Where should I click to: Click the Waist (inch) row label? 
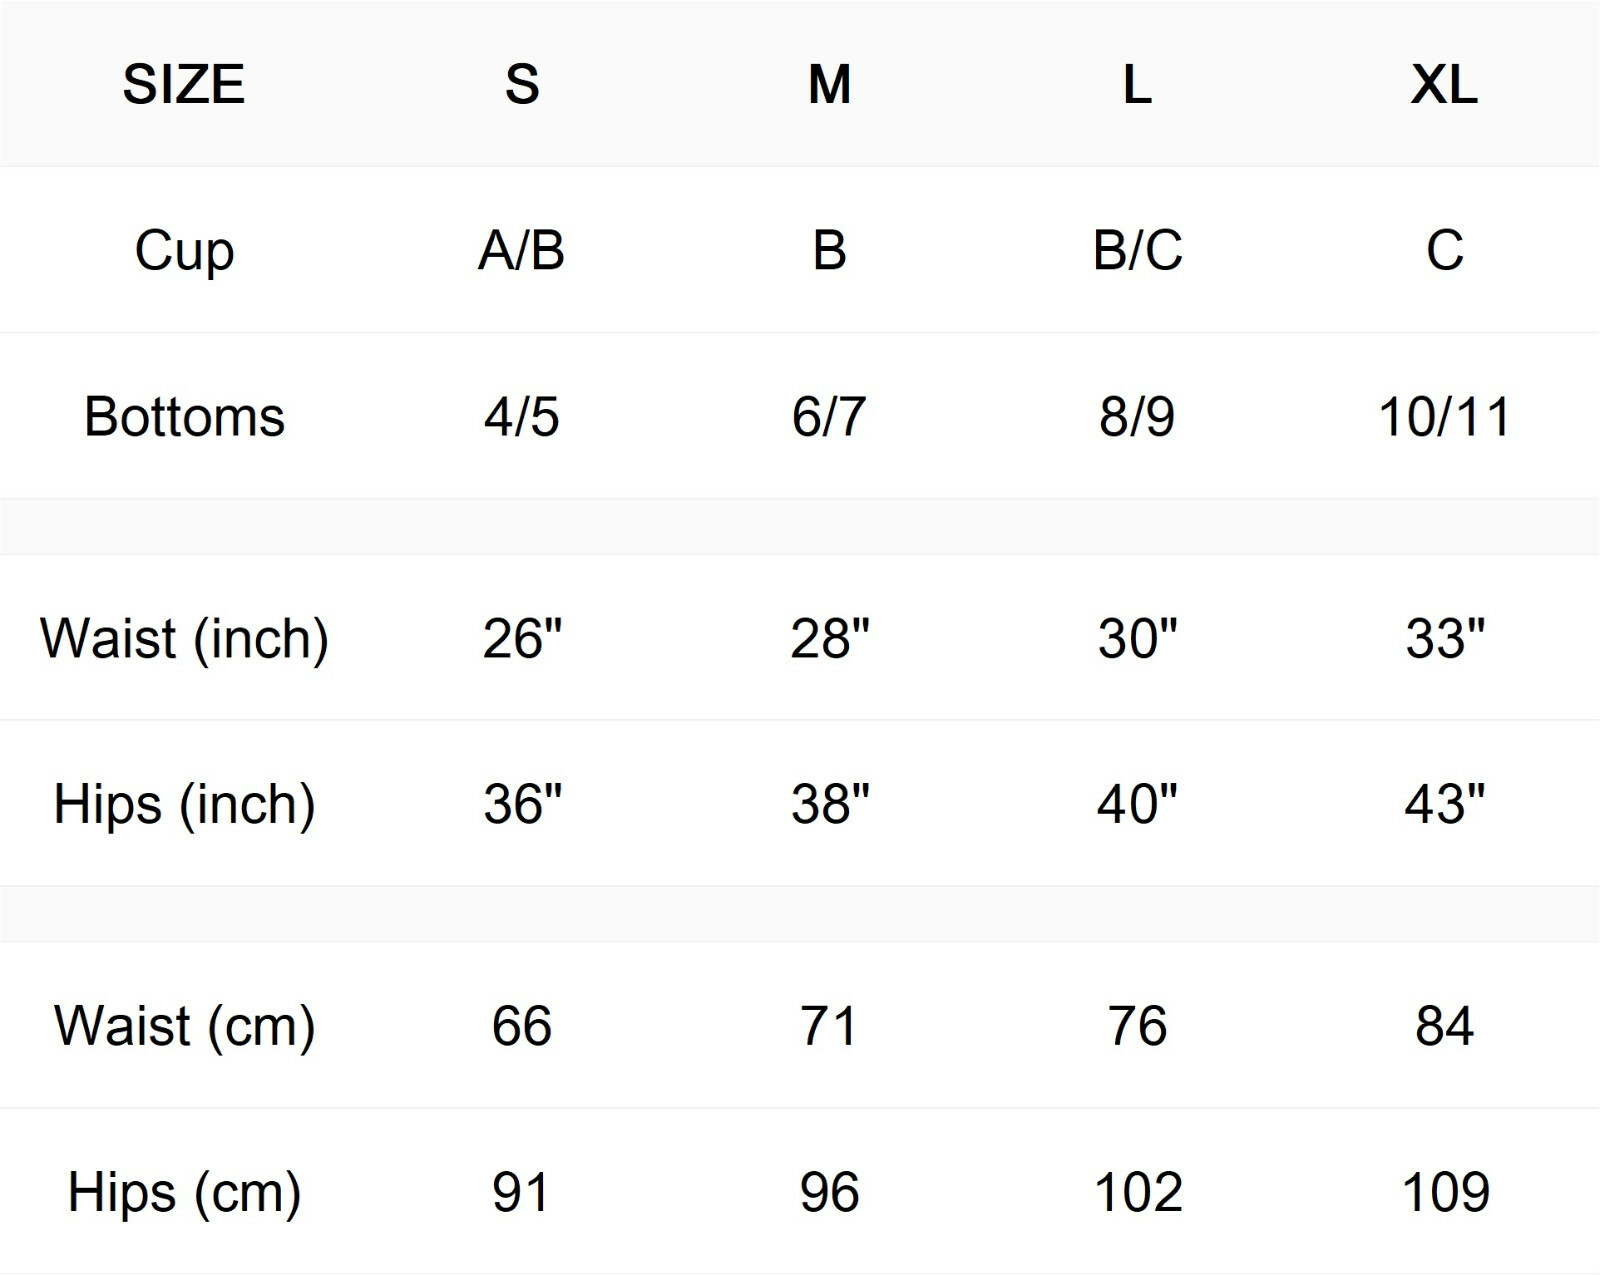coord(184,638)
